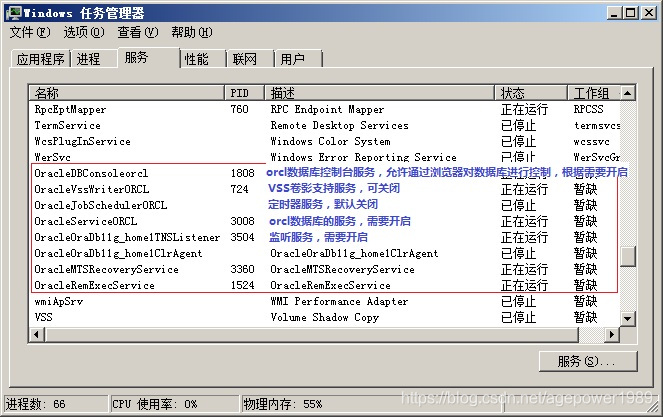
Task: Click the vertical scrollbar up arrow
Action: click(x=627, y=93)
